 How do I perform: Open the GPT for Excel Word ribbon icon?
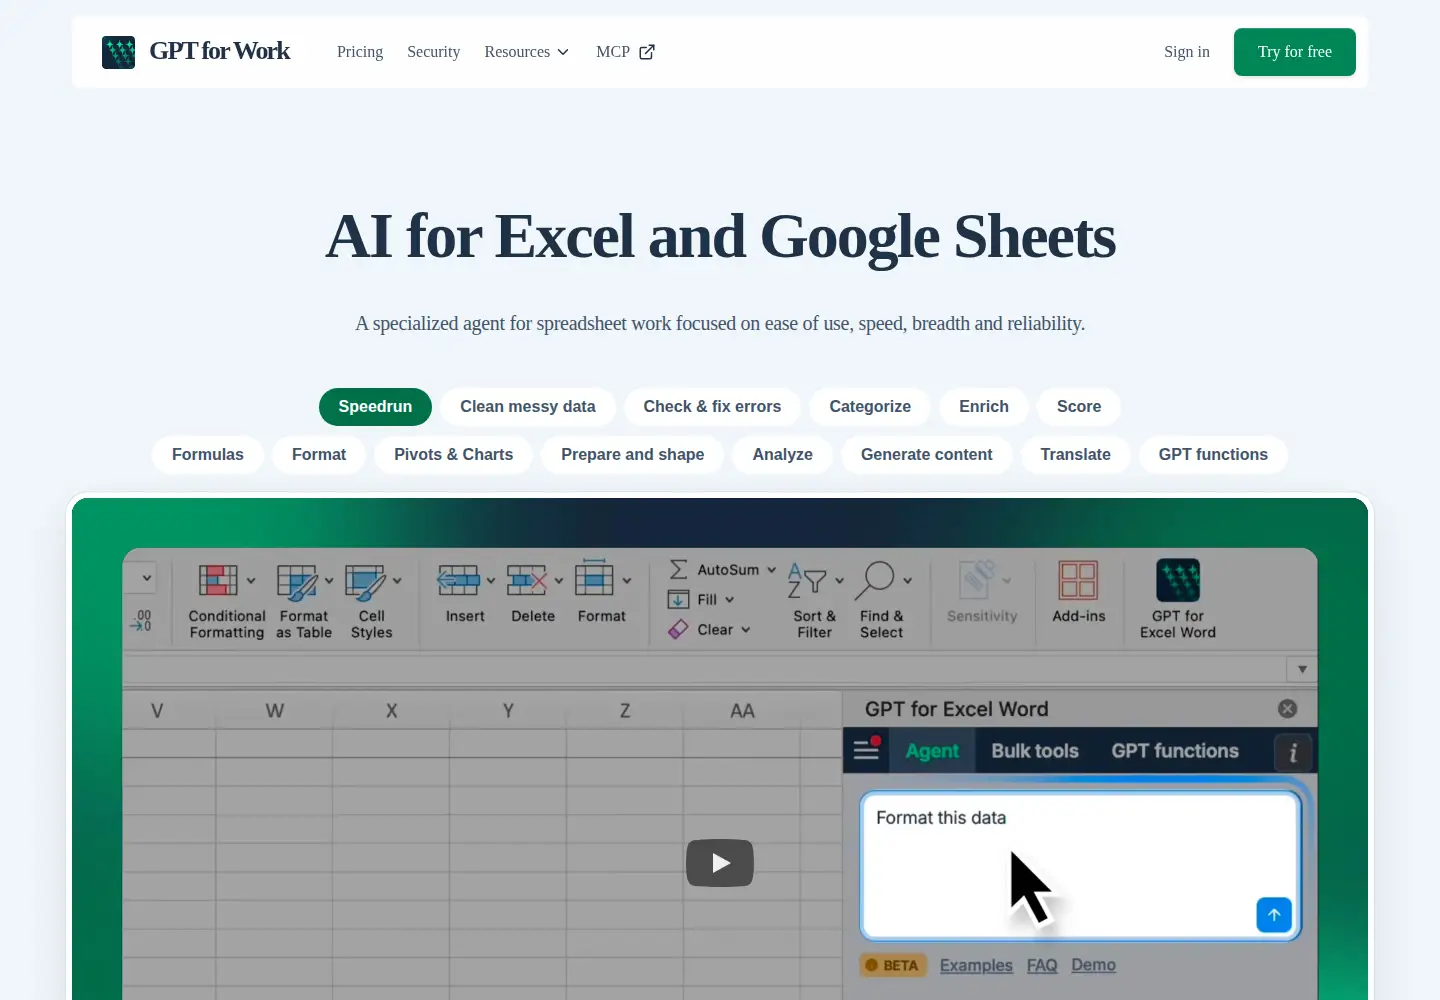tap(1178, 580)
